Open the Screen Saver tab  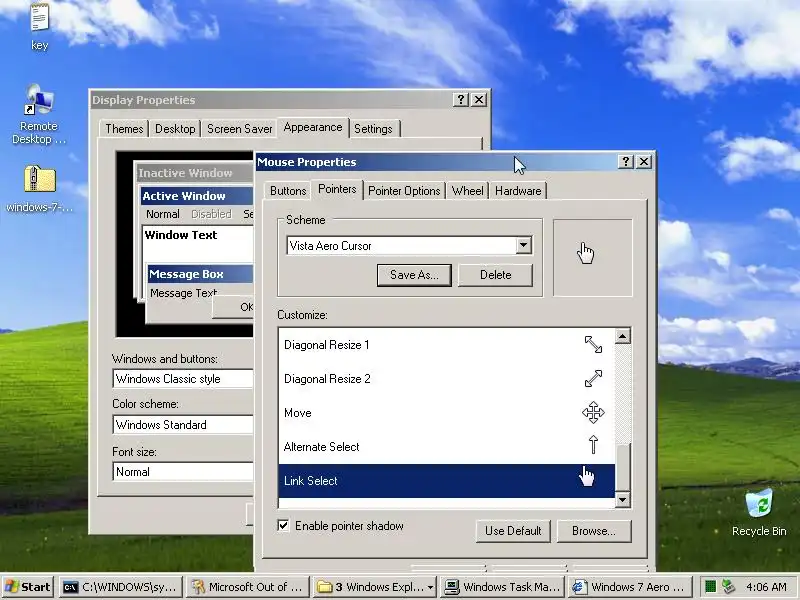click(239, 129)
